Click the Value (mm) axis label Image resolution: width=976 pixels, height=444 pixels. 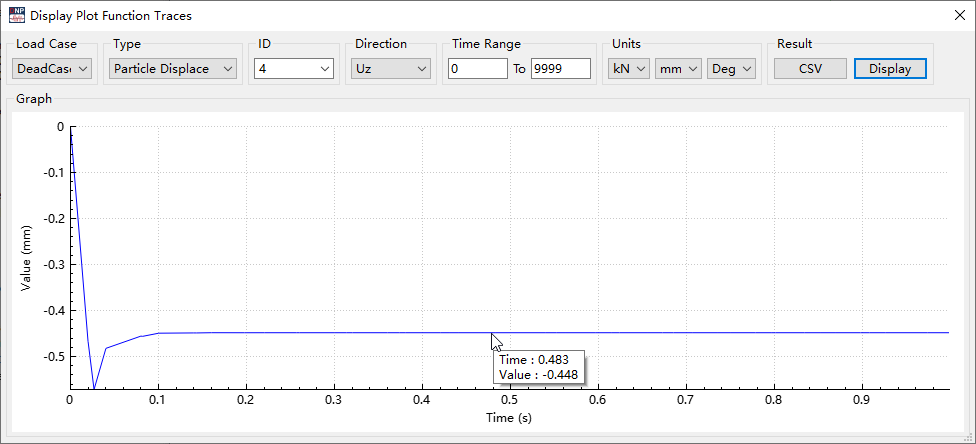[x=27, y=258]
